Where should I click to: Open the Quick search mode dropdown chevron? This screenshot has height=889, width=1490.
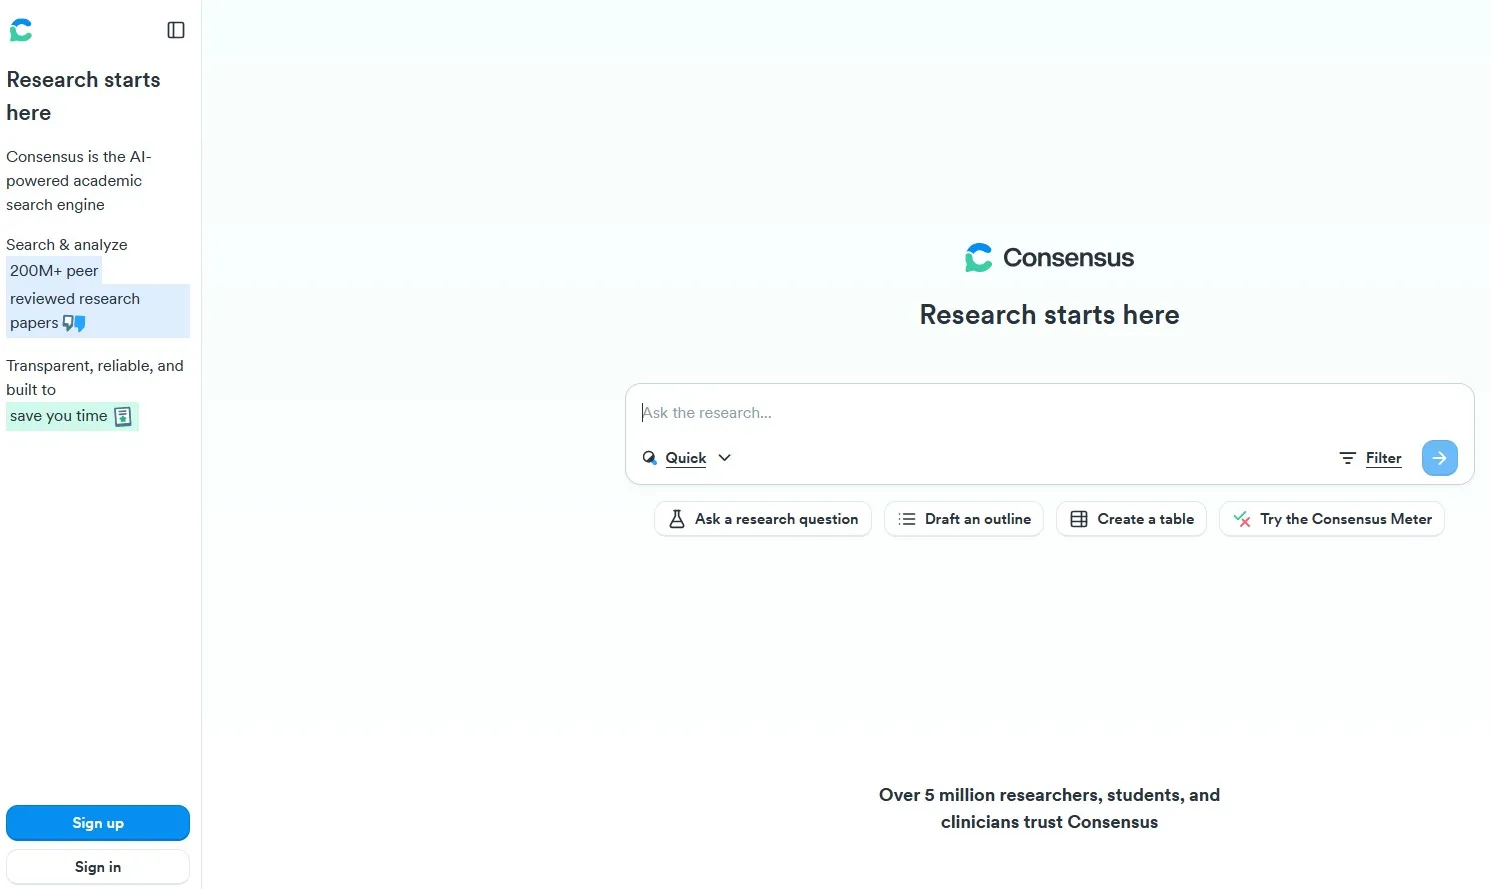pos(725,458)
